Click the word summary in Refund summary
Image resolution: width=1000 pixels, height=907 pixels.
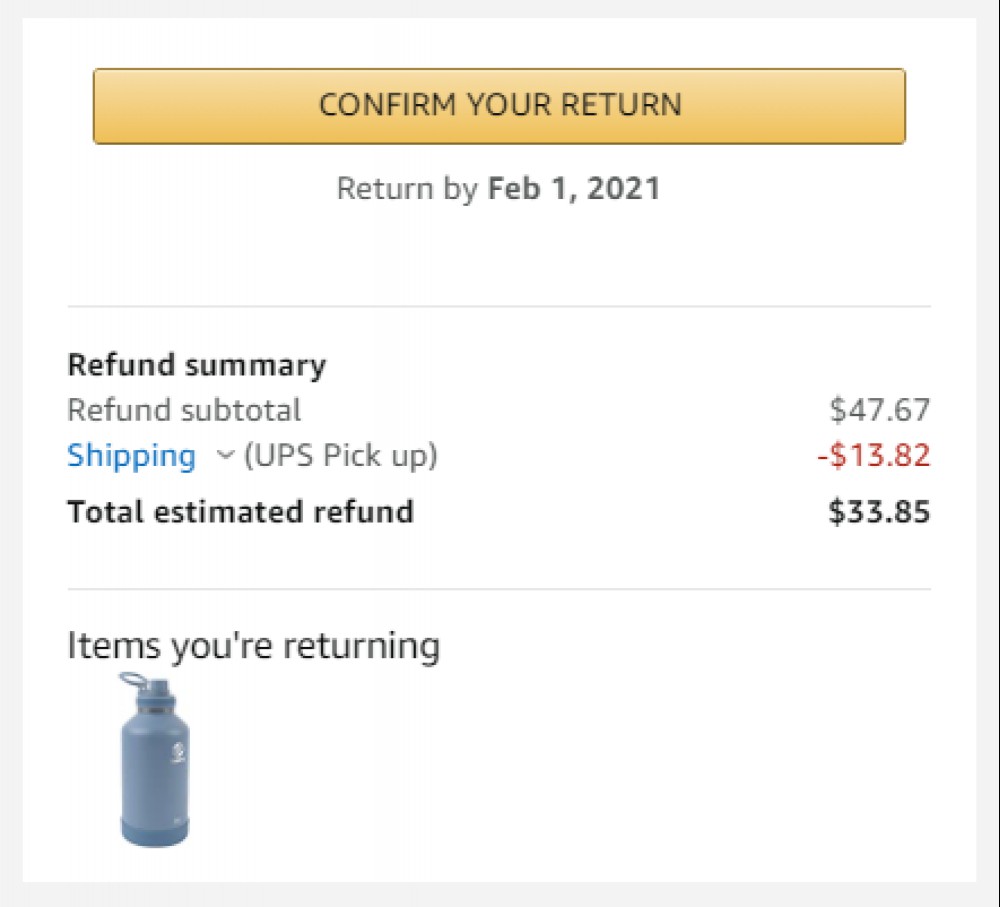256,367
